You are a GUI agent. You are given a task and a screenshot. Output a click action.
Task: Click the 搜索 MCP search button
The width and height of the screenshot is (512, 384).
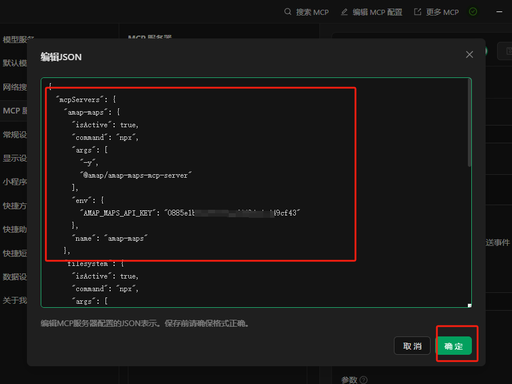306,12
